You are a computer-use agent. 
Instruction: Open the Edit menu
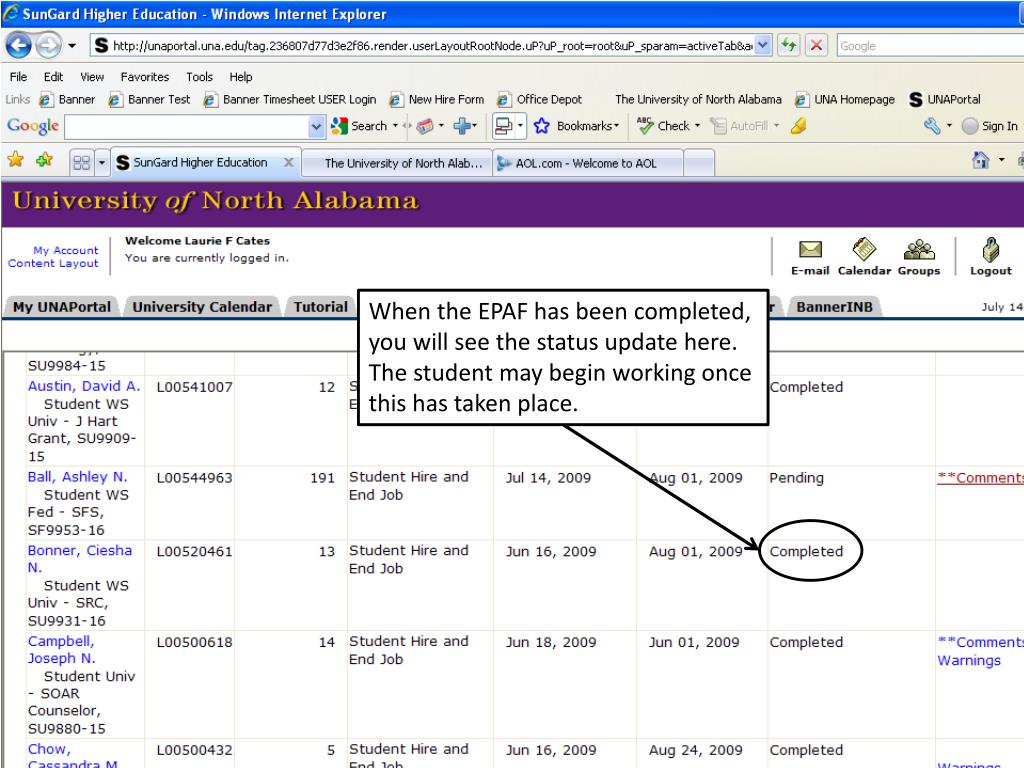53,77
